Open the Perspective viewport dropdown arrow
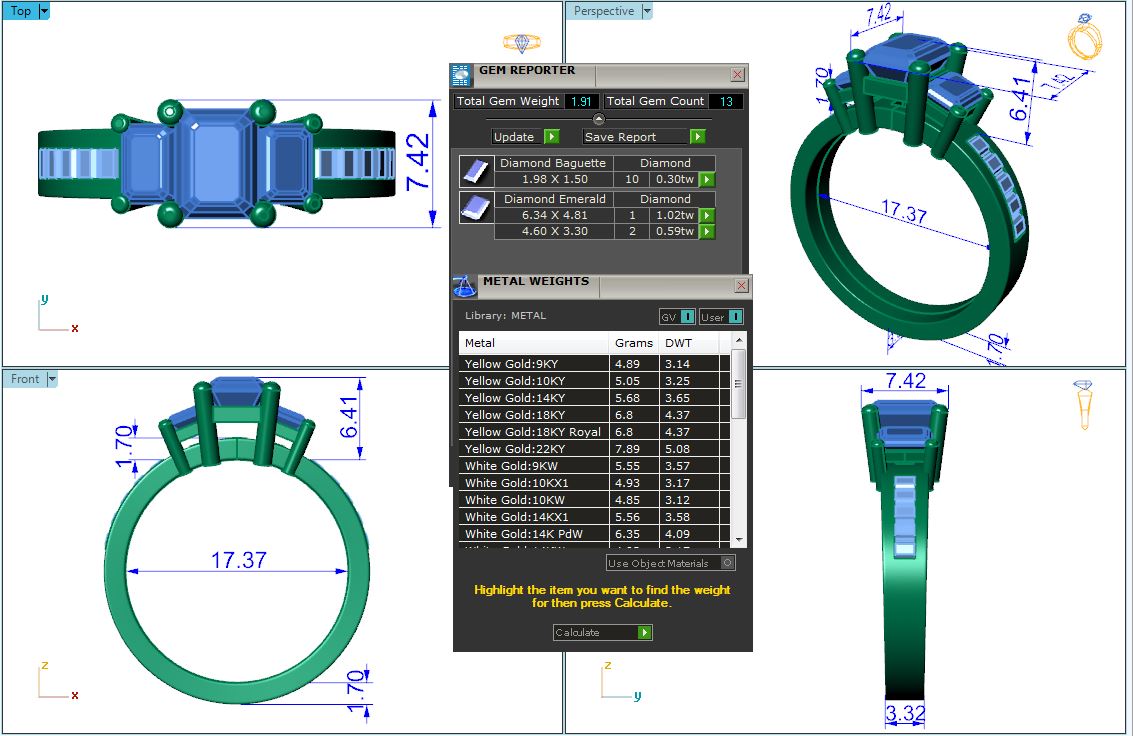Viewport: 1133px width, 736px height. pos(647,11)
